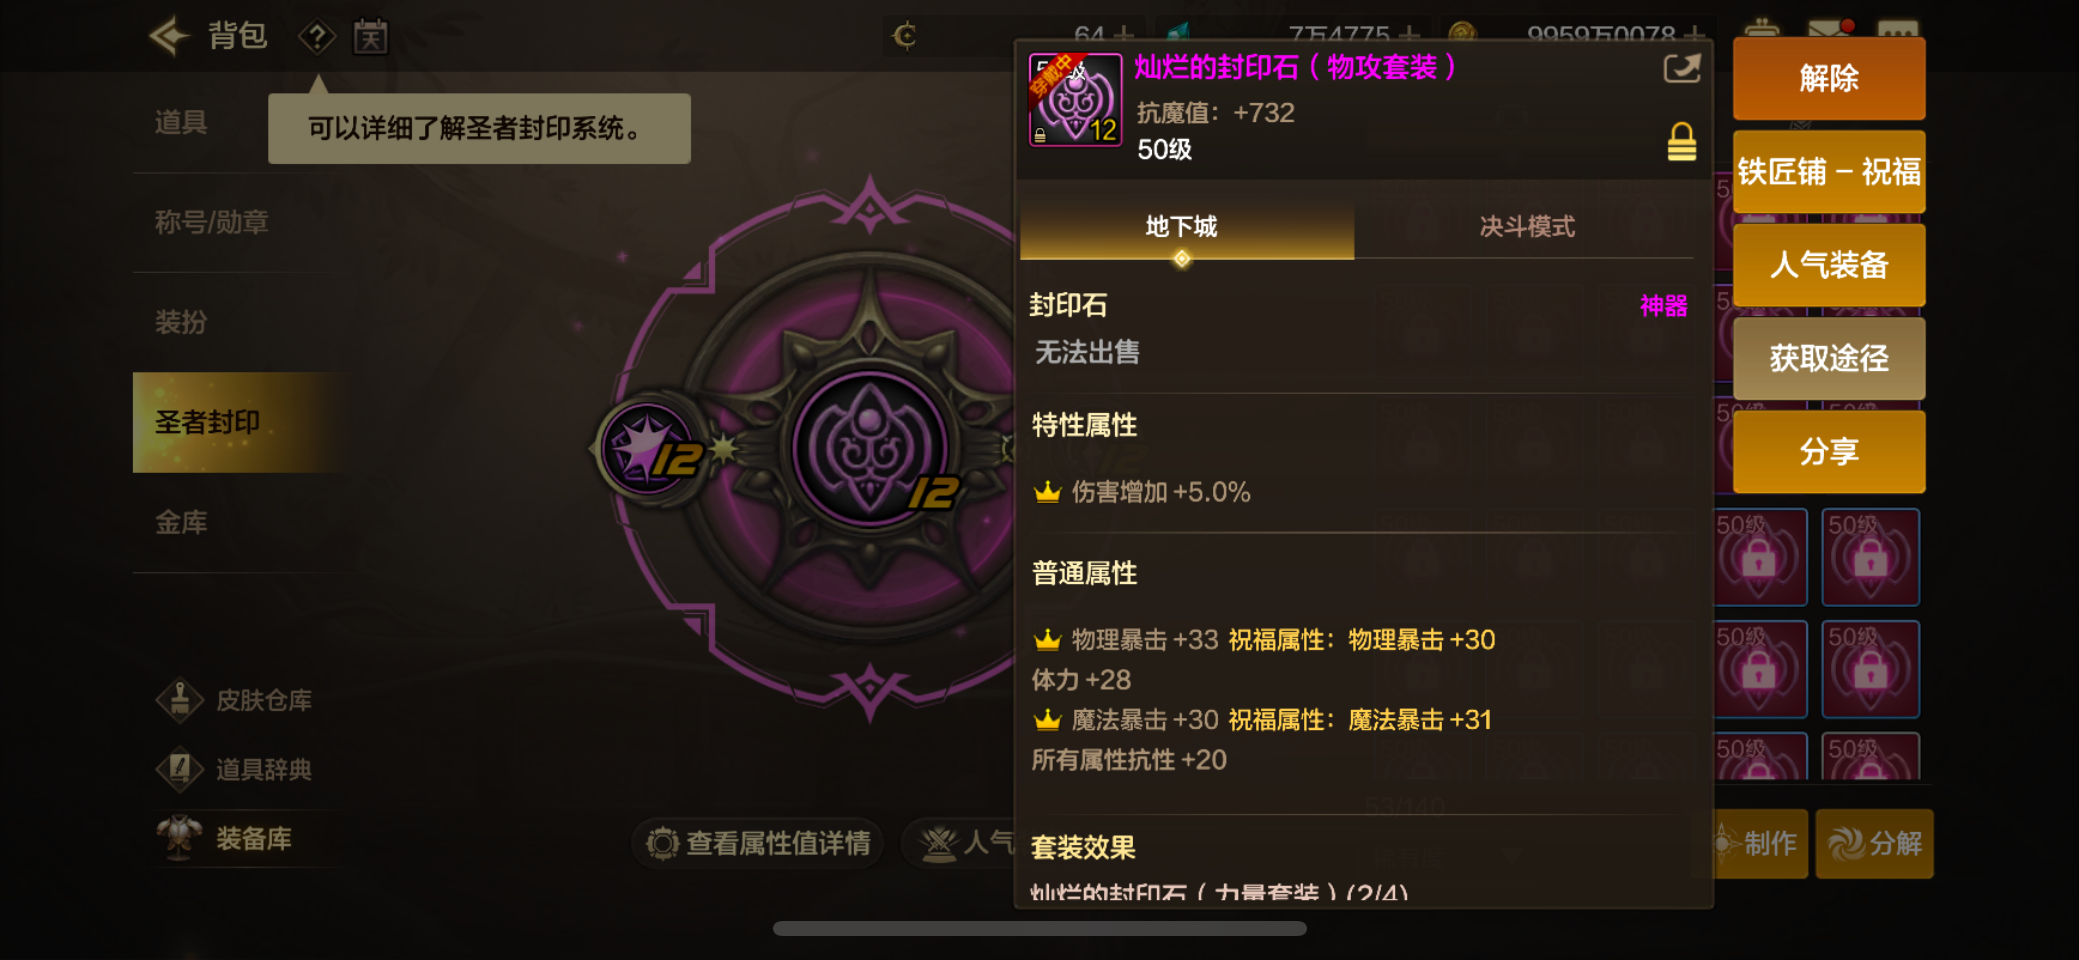Click the 灿烂的封印石 item thumbnail

click(x=1075, y=100)
